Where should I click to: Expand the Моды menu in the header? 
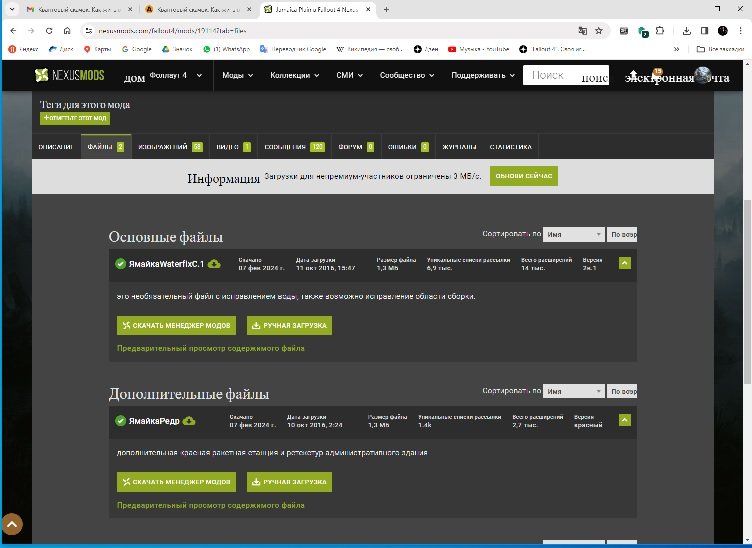[x=237, y=76]
